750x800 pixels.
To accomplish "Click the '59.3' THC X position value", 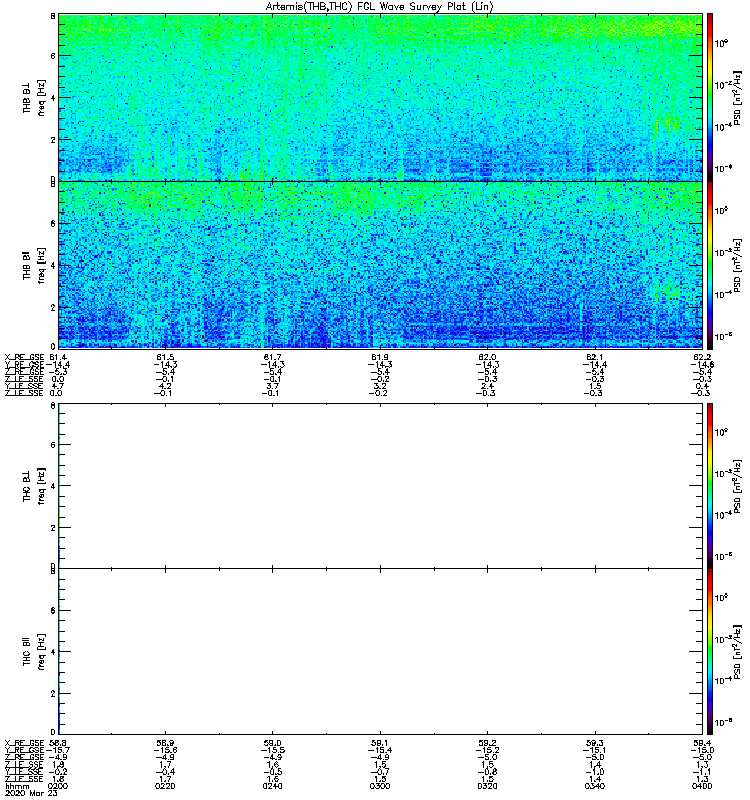I will click(x=595, y=743).
